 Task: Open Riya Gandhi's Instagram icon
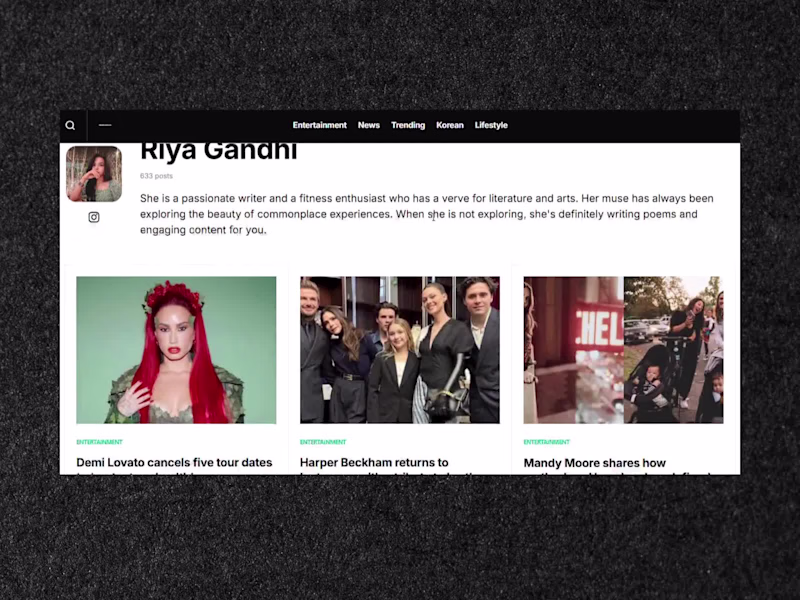pos(94,217)
